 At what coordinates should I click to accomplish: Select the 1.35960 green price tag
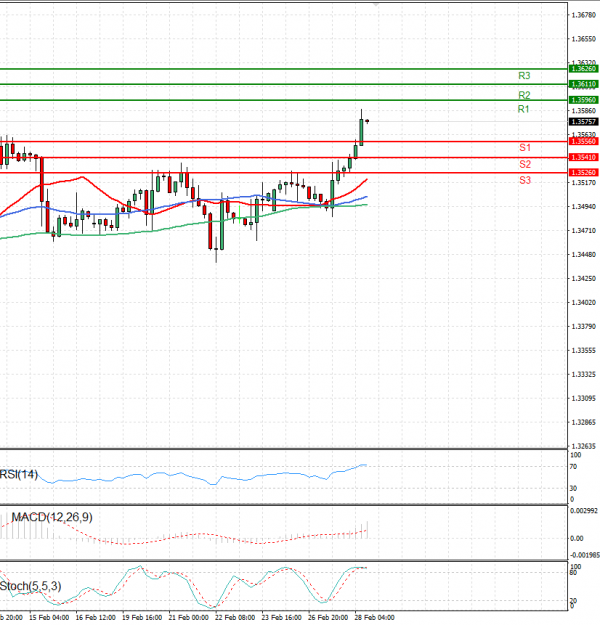583,100
